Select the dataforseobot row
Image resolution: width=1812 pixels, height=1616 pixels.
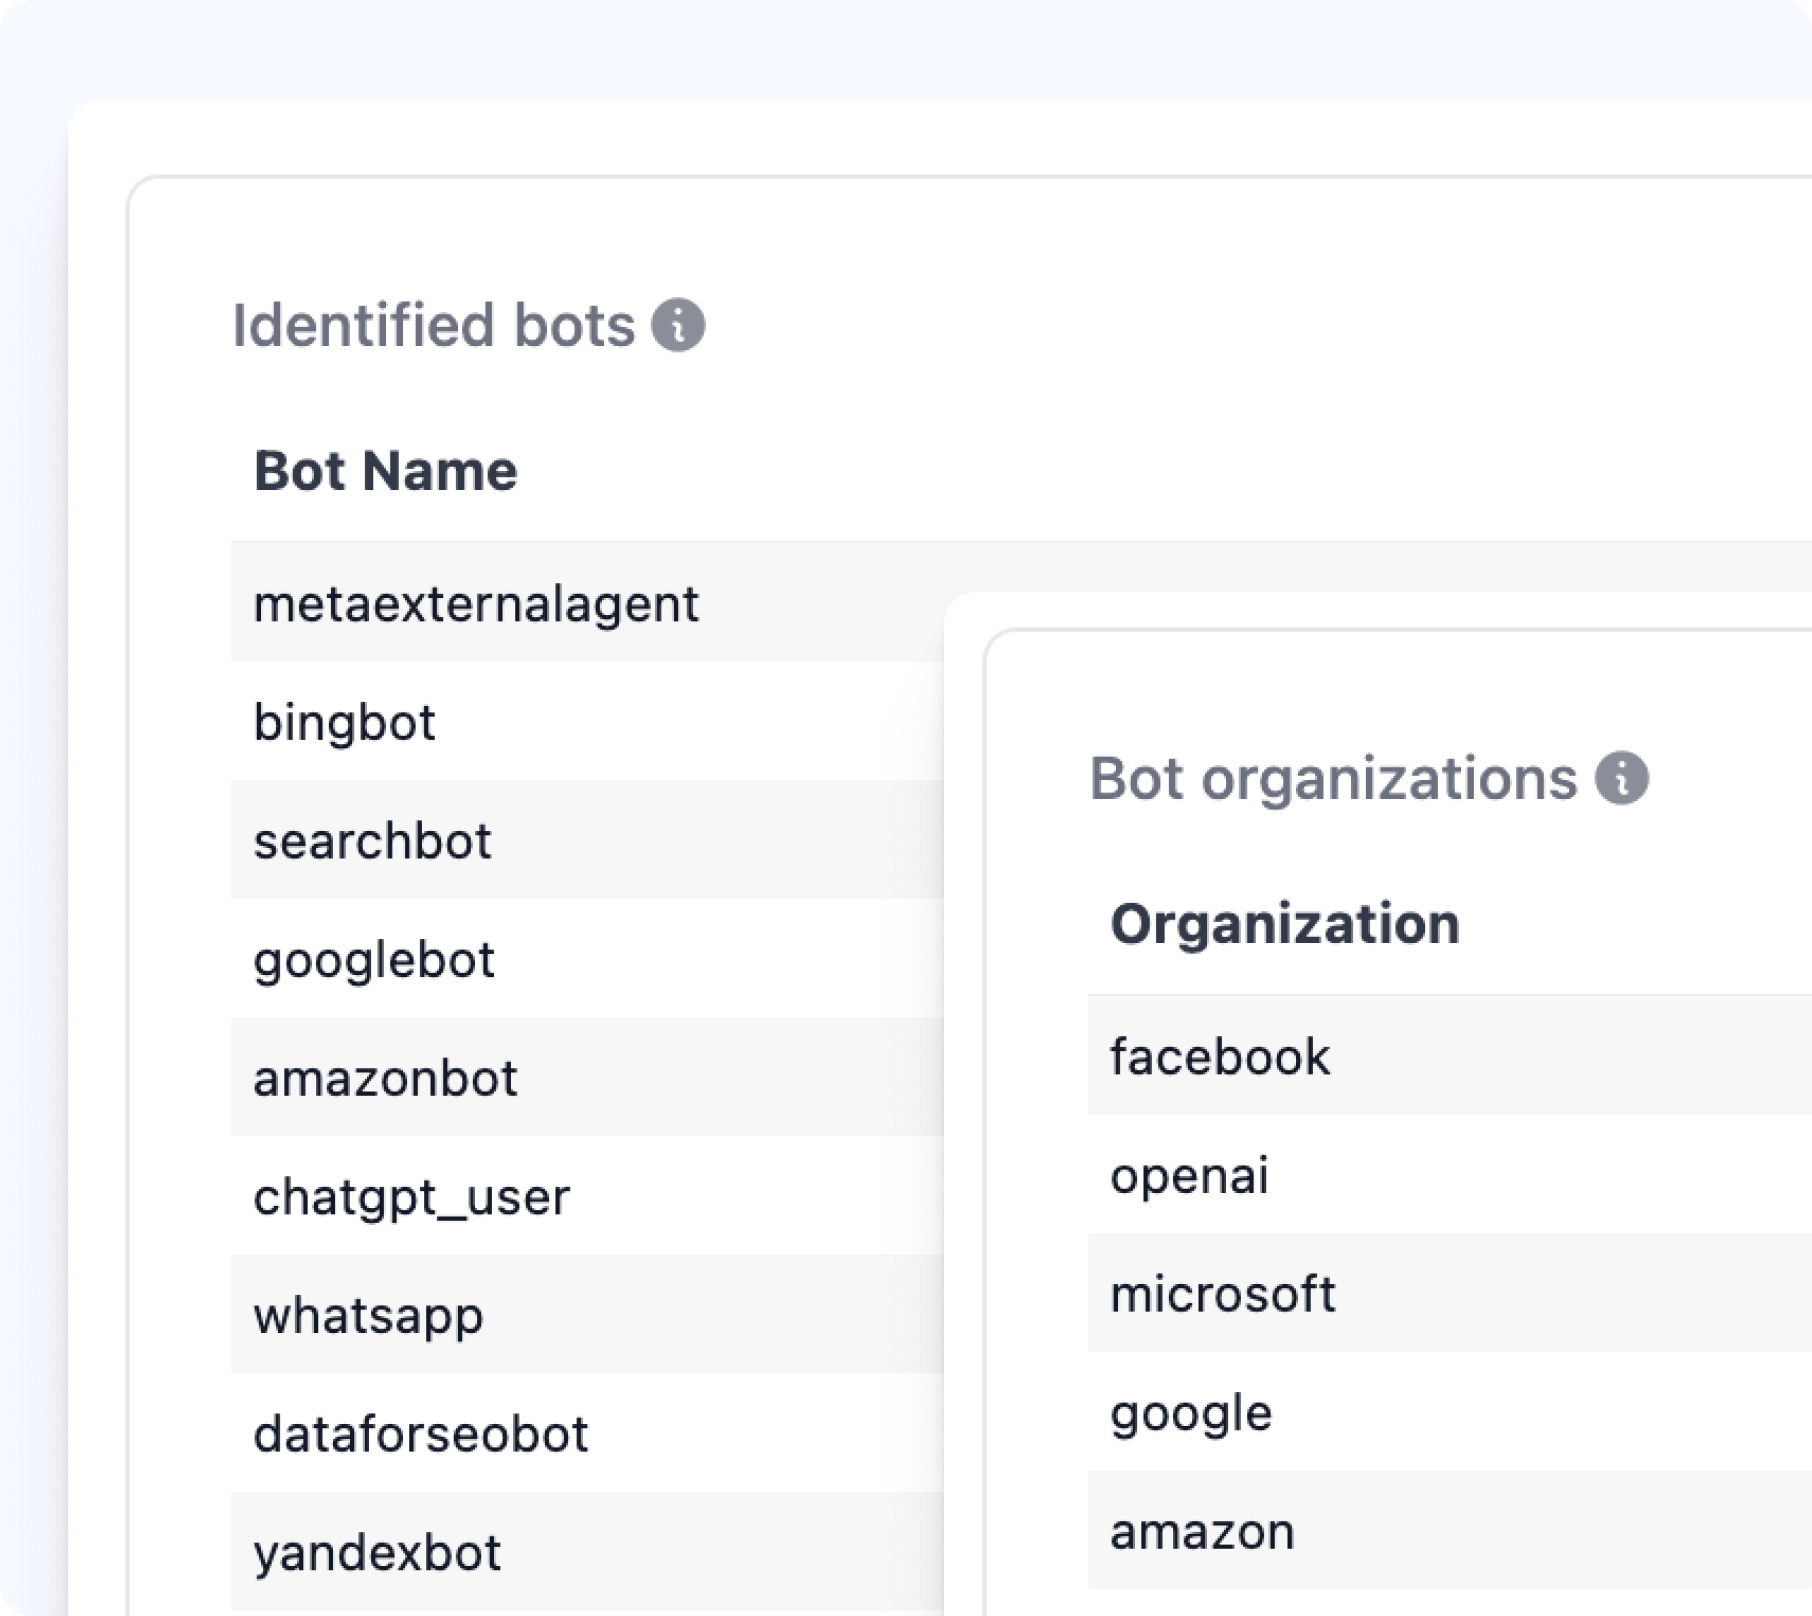[421, 1434]
